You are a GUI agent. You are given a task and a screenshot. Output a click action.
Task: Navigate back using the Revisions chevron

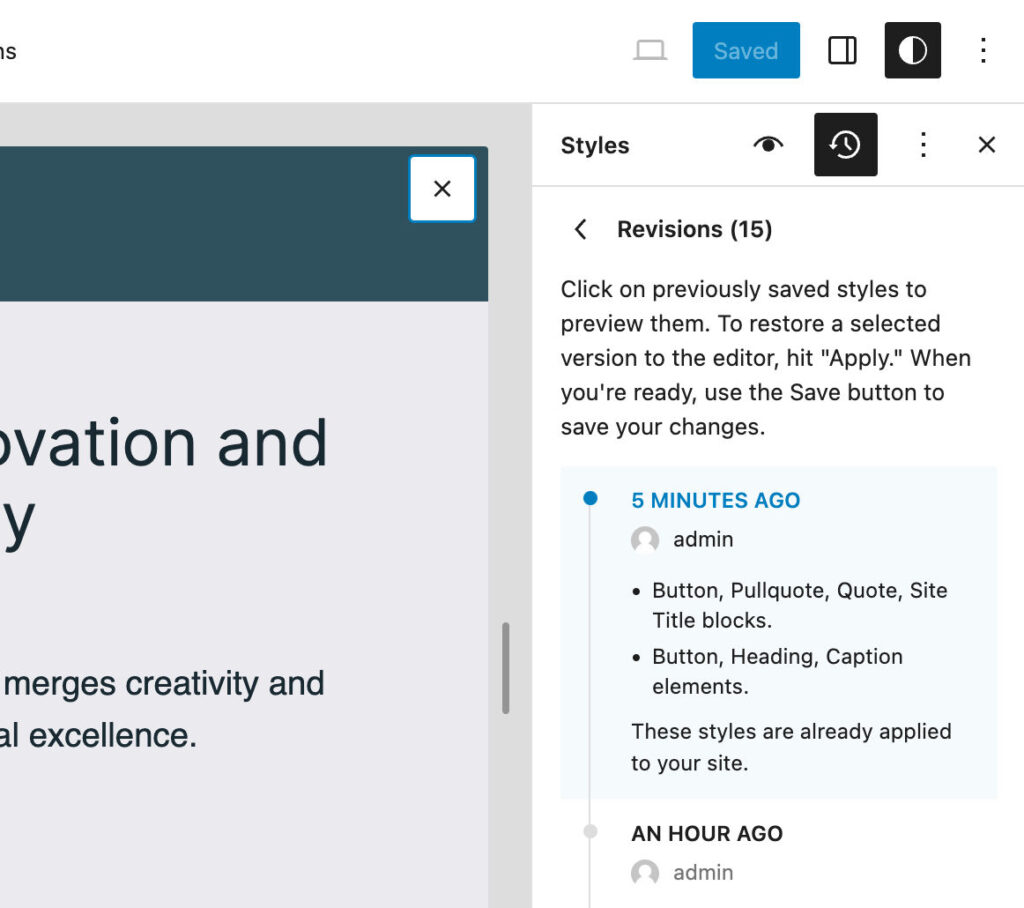[x=580, y=229]
